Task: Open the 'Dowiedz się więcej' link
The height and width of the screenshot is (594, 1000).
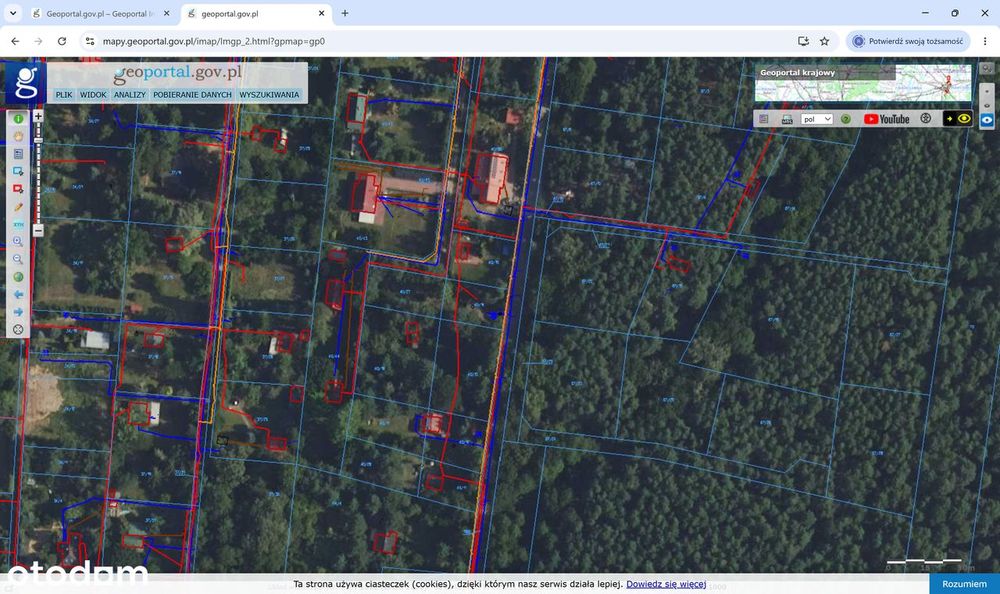Action: tap(666, 584)
